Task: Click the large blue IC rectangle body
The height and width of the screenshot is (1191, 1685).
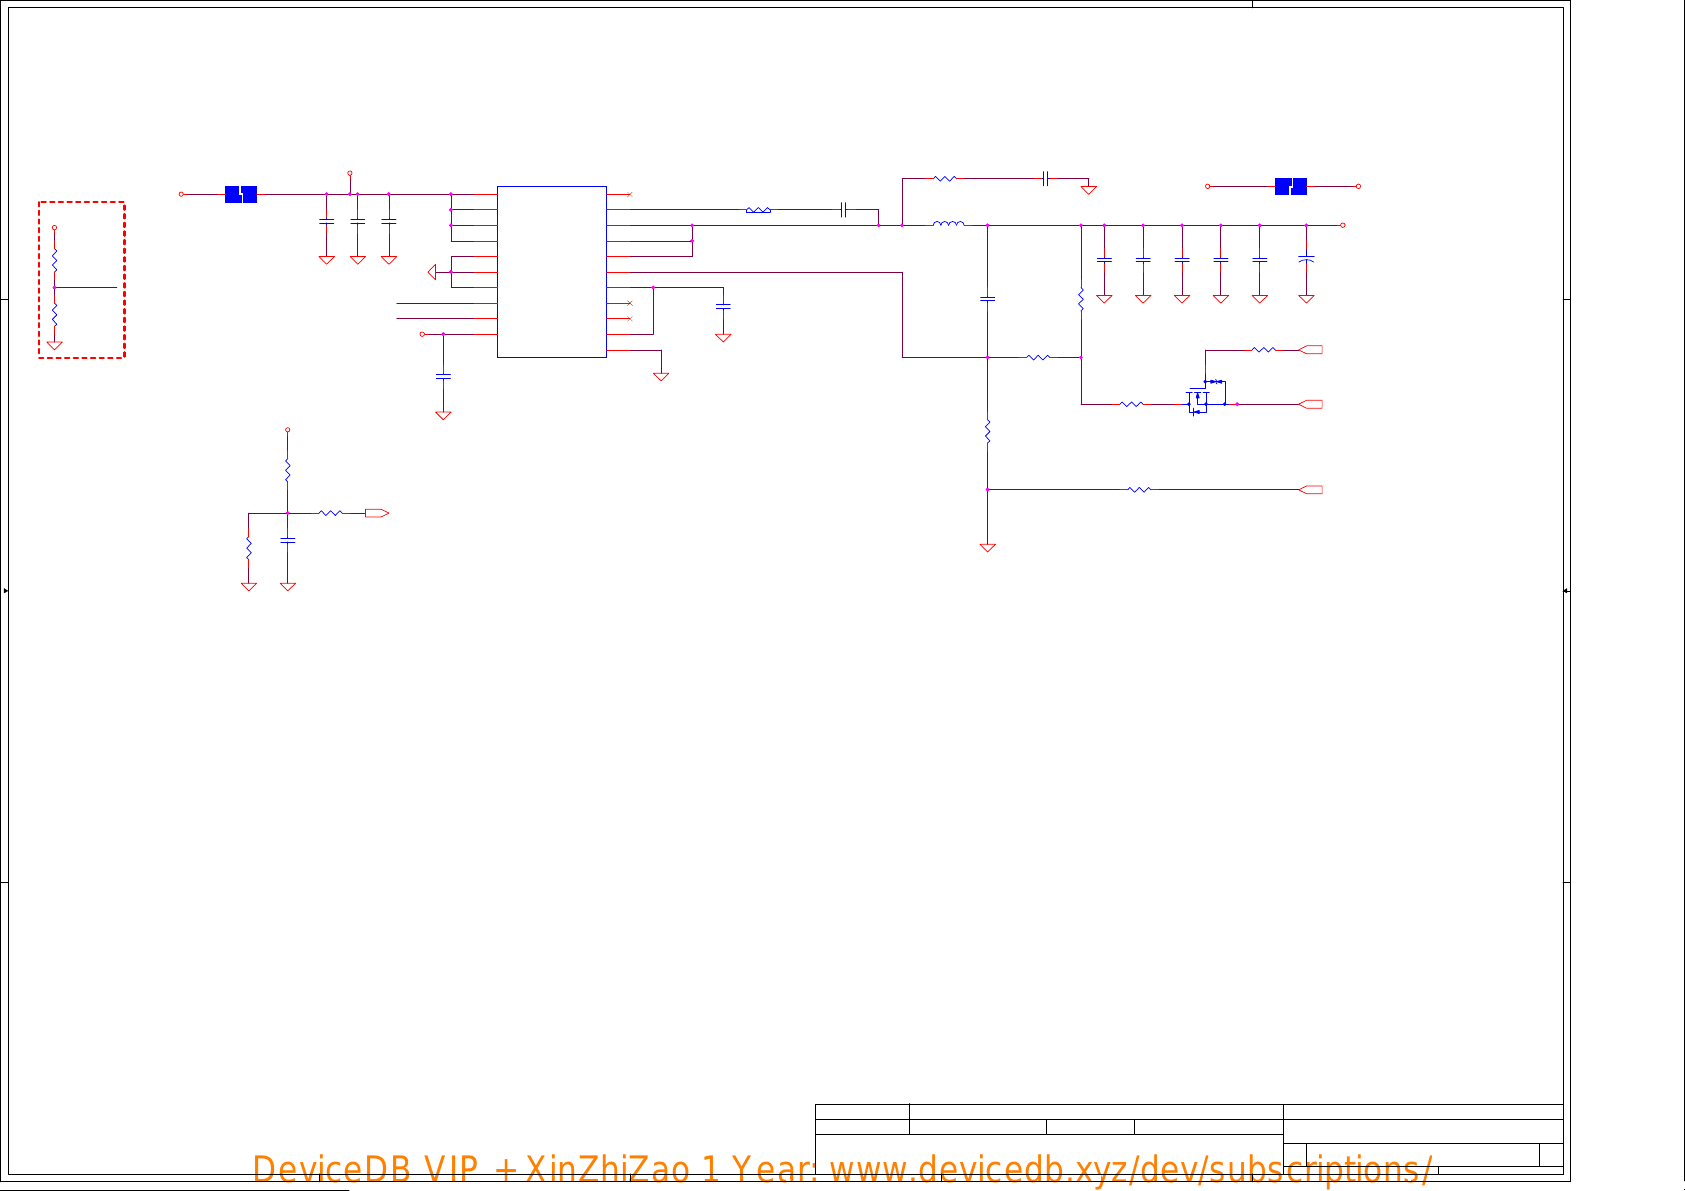Action: click(x=551, y=271)
